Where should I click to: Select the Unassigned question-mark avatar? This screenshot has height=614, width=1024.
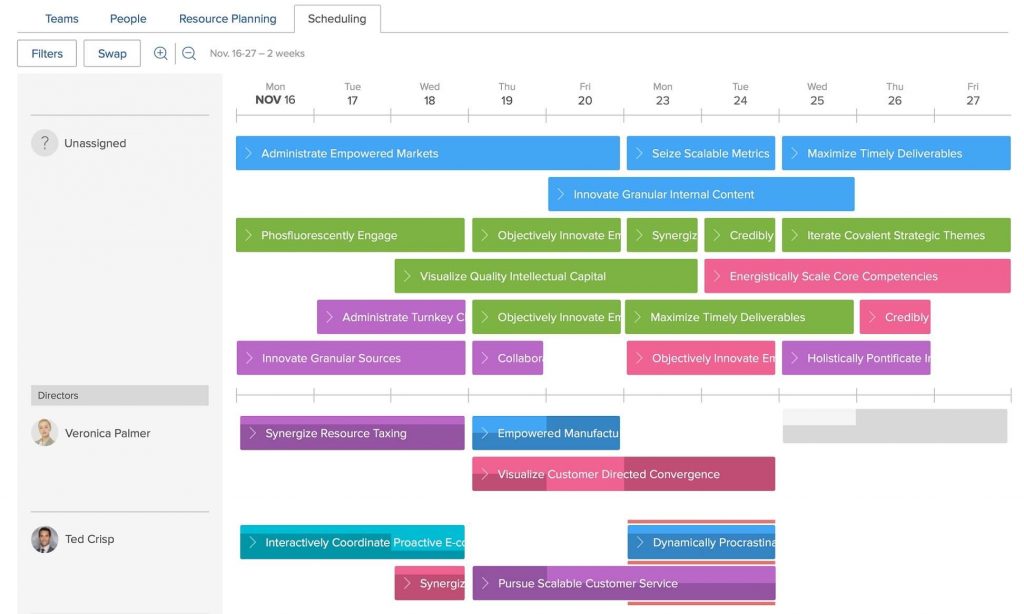click(45, 143)
